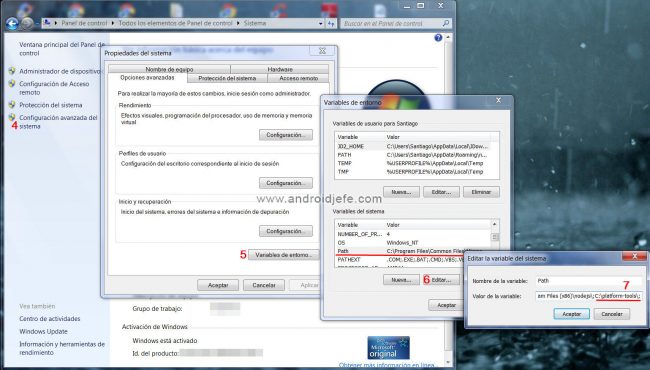The width and height of the screenshot is (650, 370).
Task: Click shield icon beside Administrador de dispositivos
Action: 12,71
